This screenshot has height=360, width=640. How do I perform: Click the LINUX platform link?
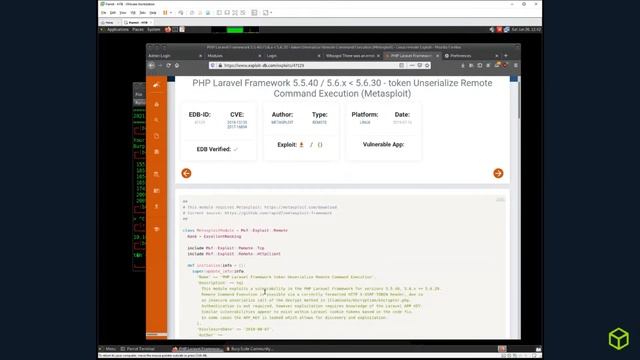click(x=365, y=122)
